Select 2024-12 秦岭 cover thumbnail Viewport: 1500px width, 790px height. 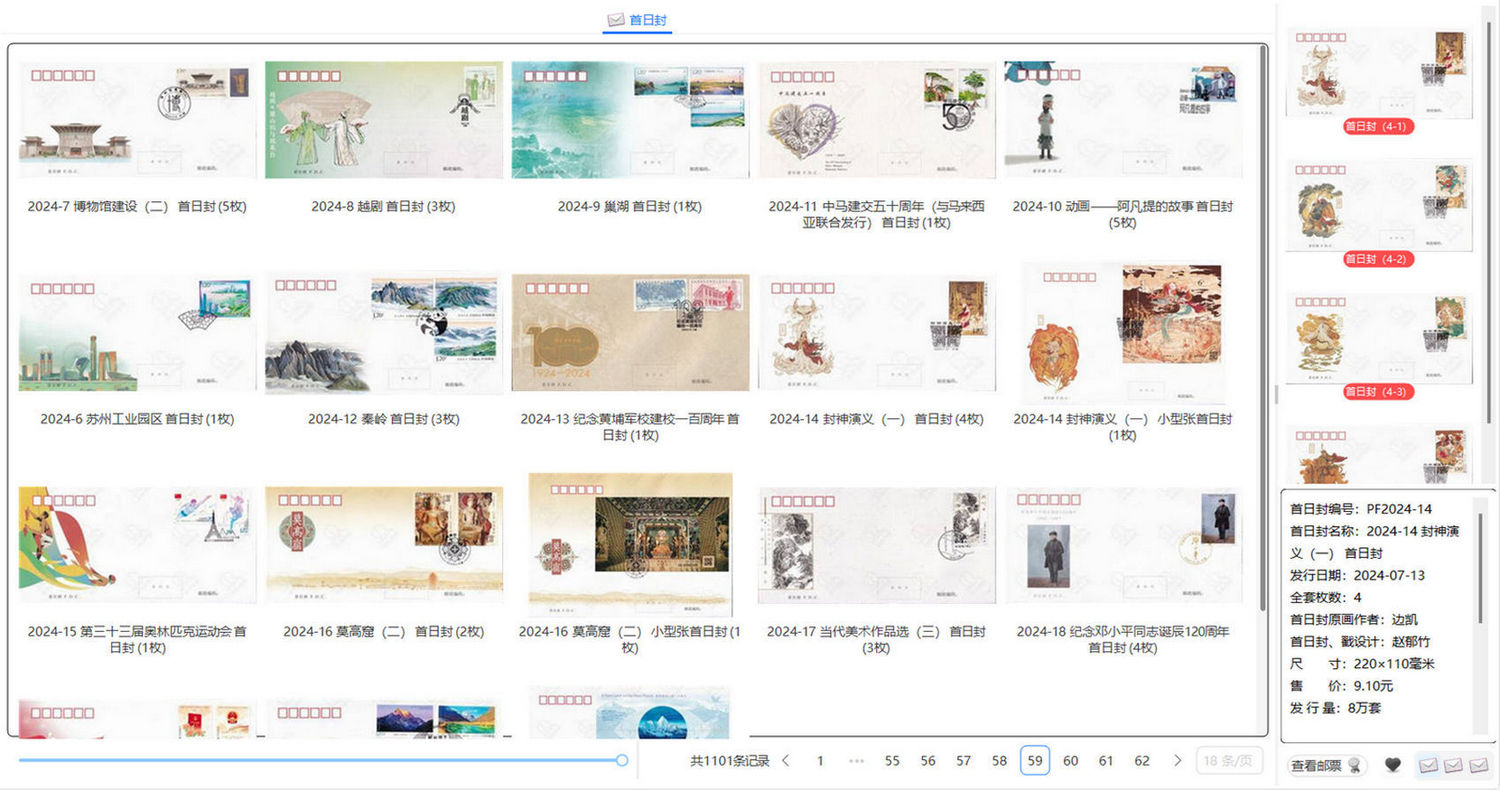click(x=383, y=333)
